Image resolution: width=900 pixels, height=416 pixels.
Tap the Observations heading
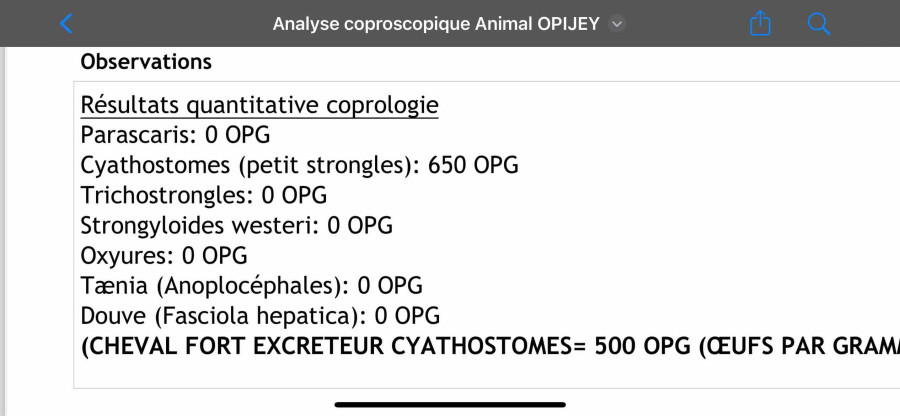click(x=146, y=61)
